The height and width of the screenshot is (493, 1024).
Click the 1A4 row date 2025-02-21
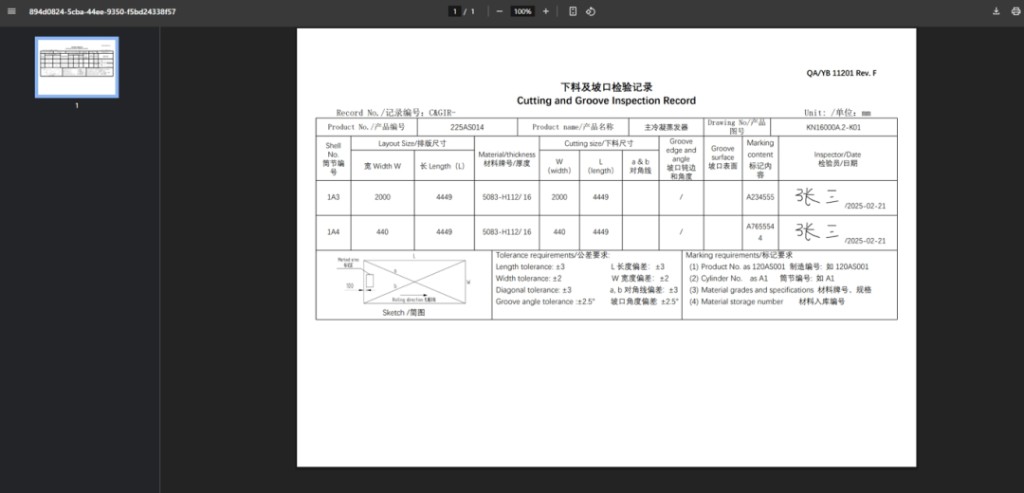pos(865,241)
